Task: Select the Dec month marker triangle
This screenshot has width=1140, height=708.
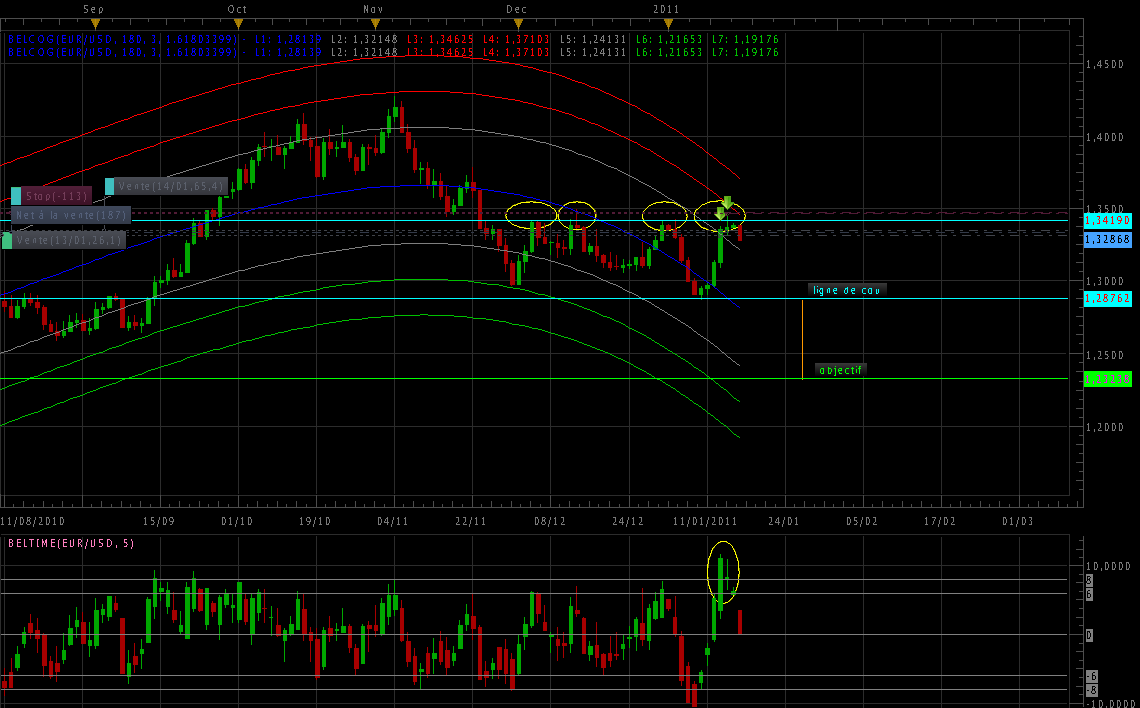Action: point(517,22)
